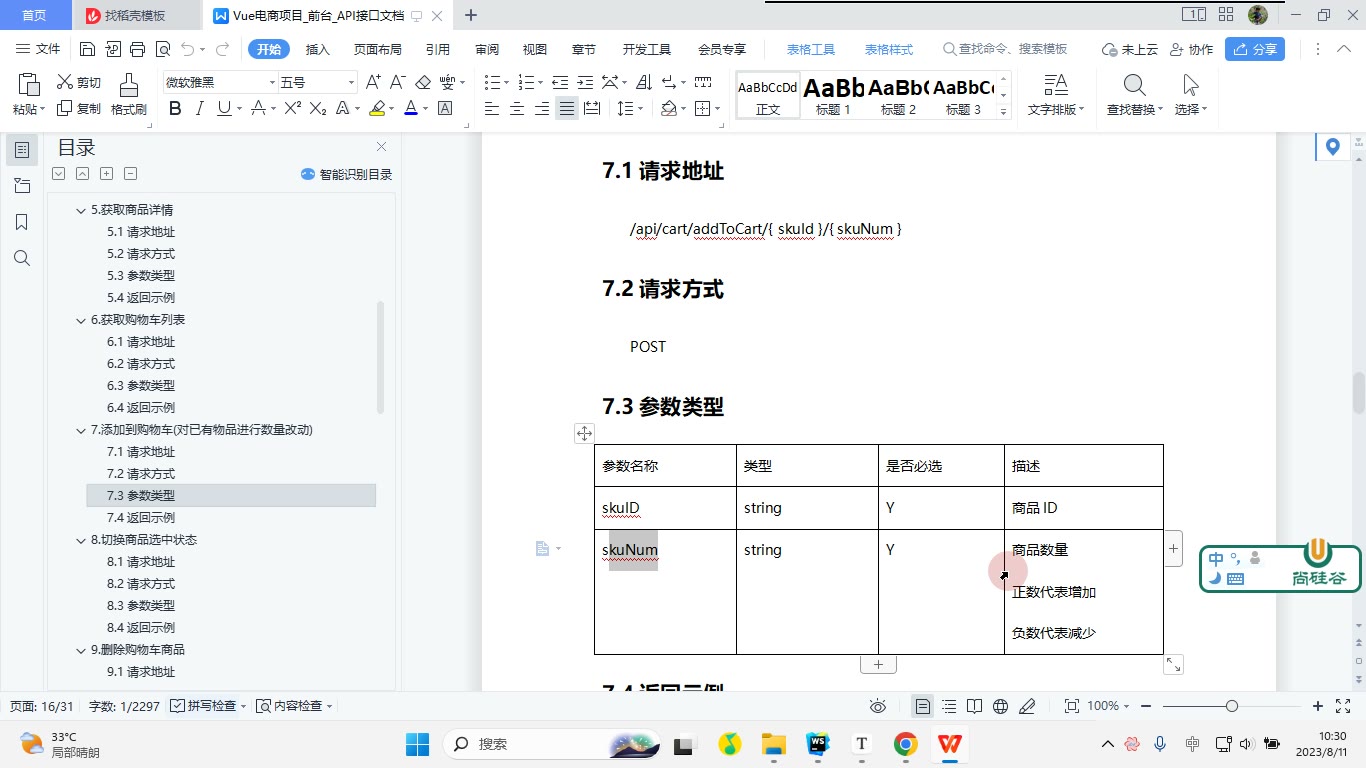Viewport: 1366px width, 768px height.
Task: Collapse '5.获取商品详情' tree node
Action: [82, 210]
